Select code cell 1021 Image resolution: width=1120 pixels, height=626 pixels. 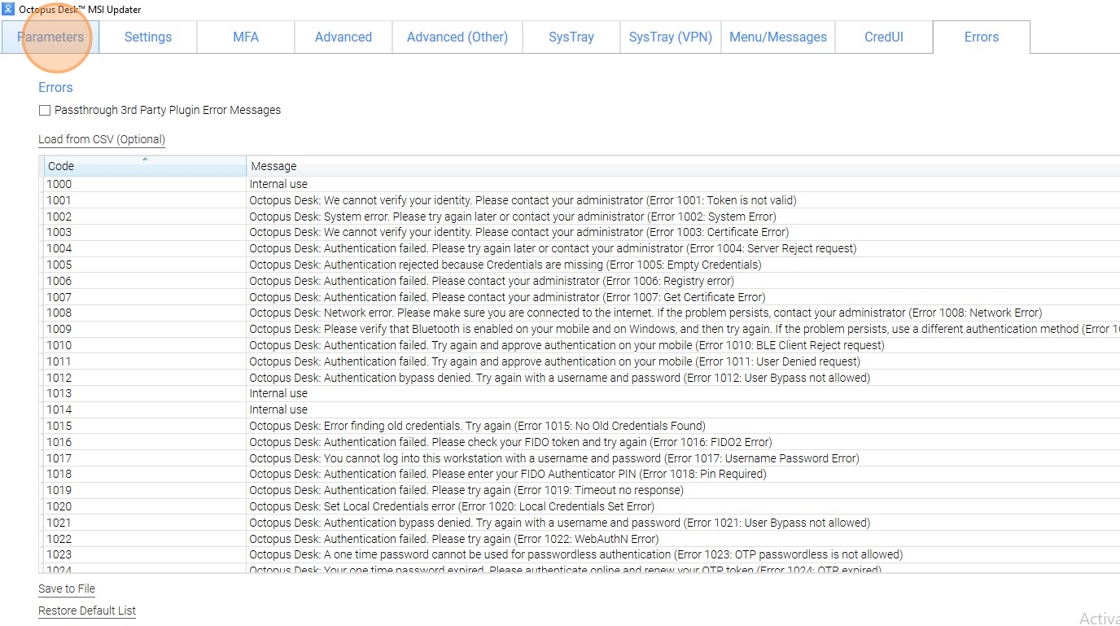pyautogui.click(x=143, y=523)
